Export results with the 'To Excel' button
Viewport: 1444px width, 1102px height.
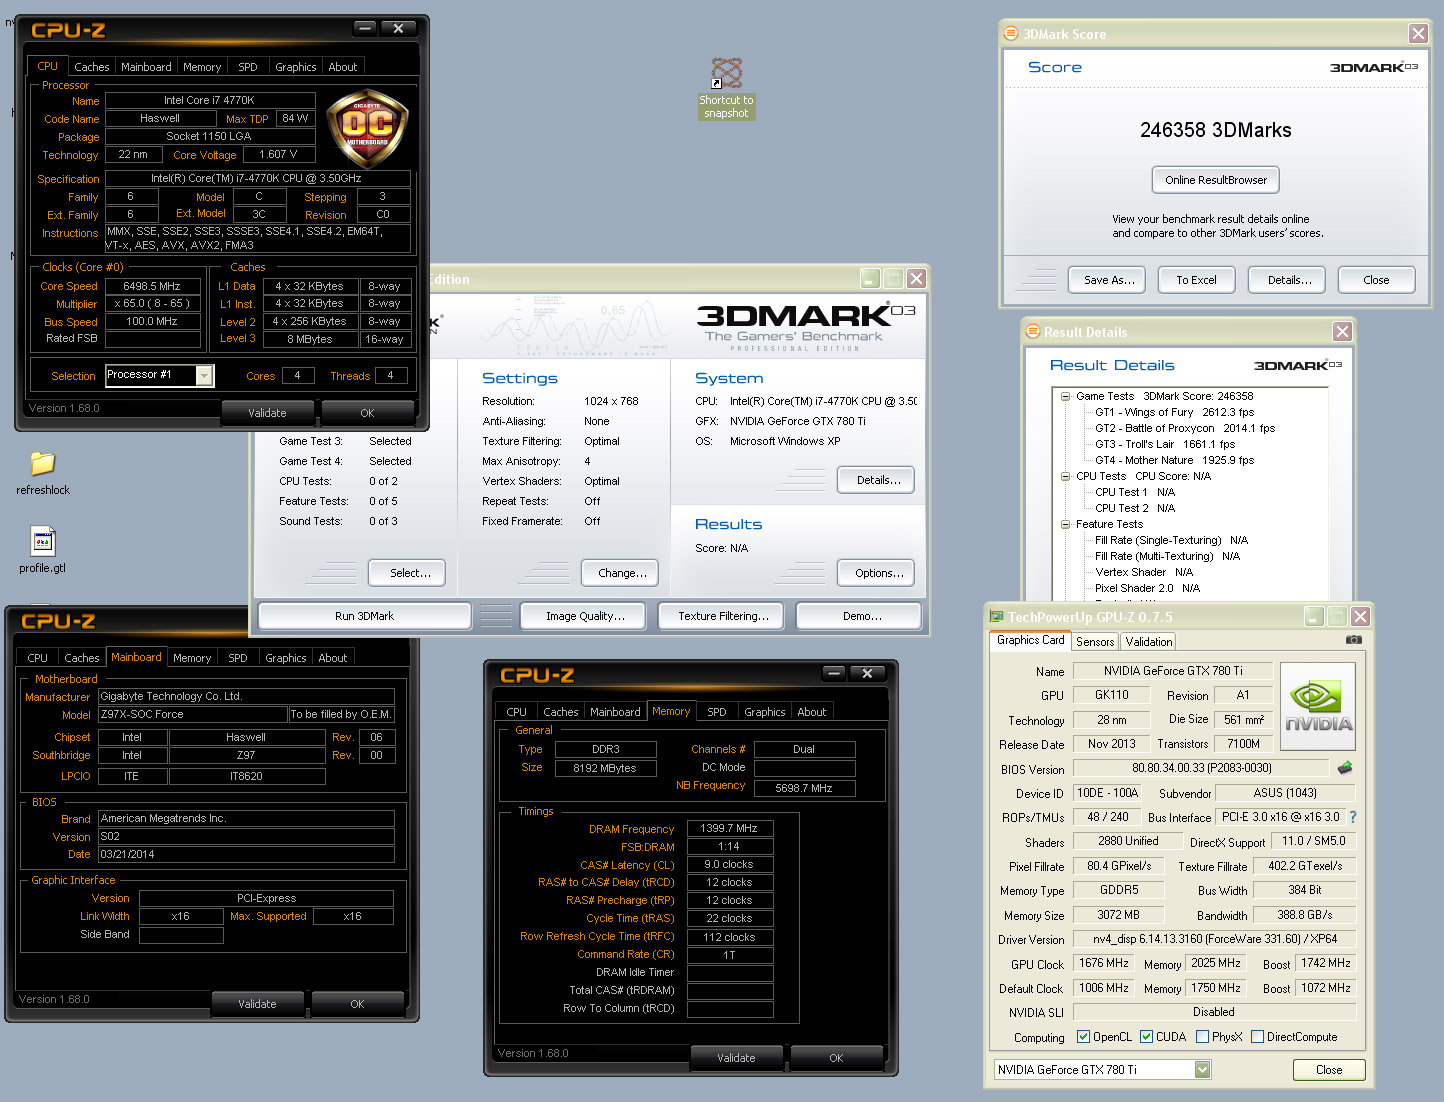tap(1196, 280)
